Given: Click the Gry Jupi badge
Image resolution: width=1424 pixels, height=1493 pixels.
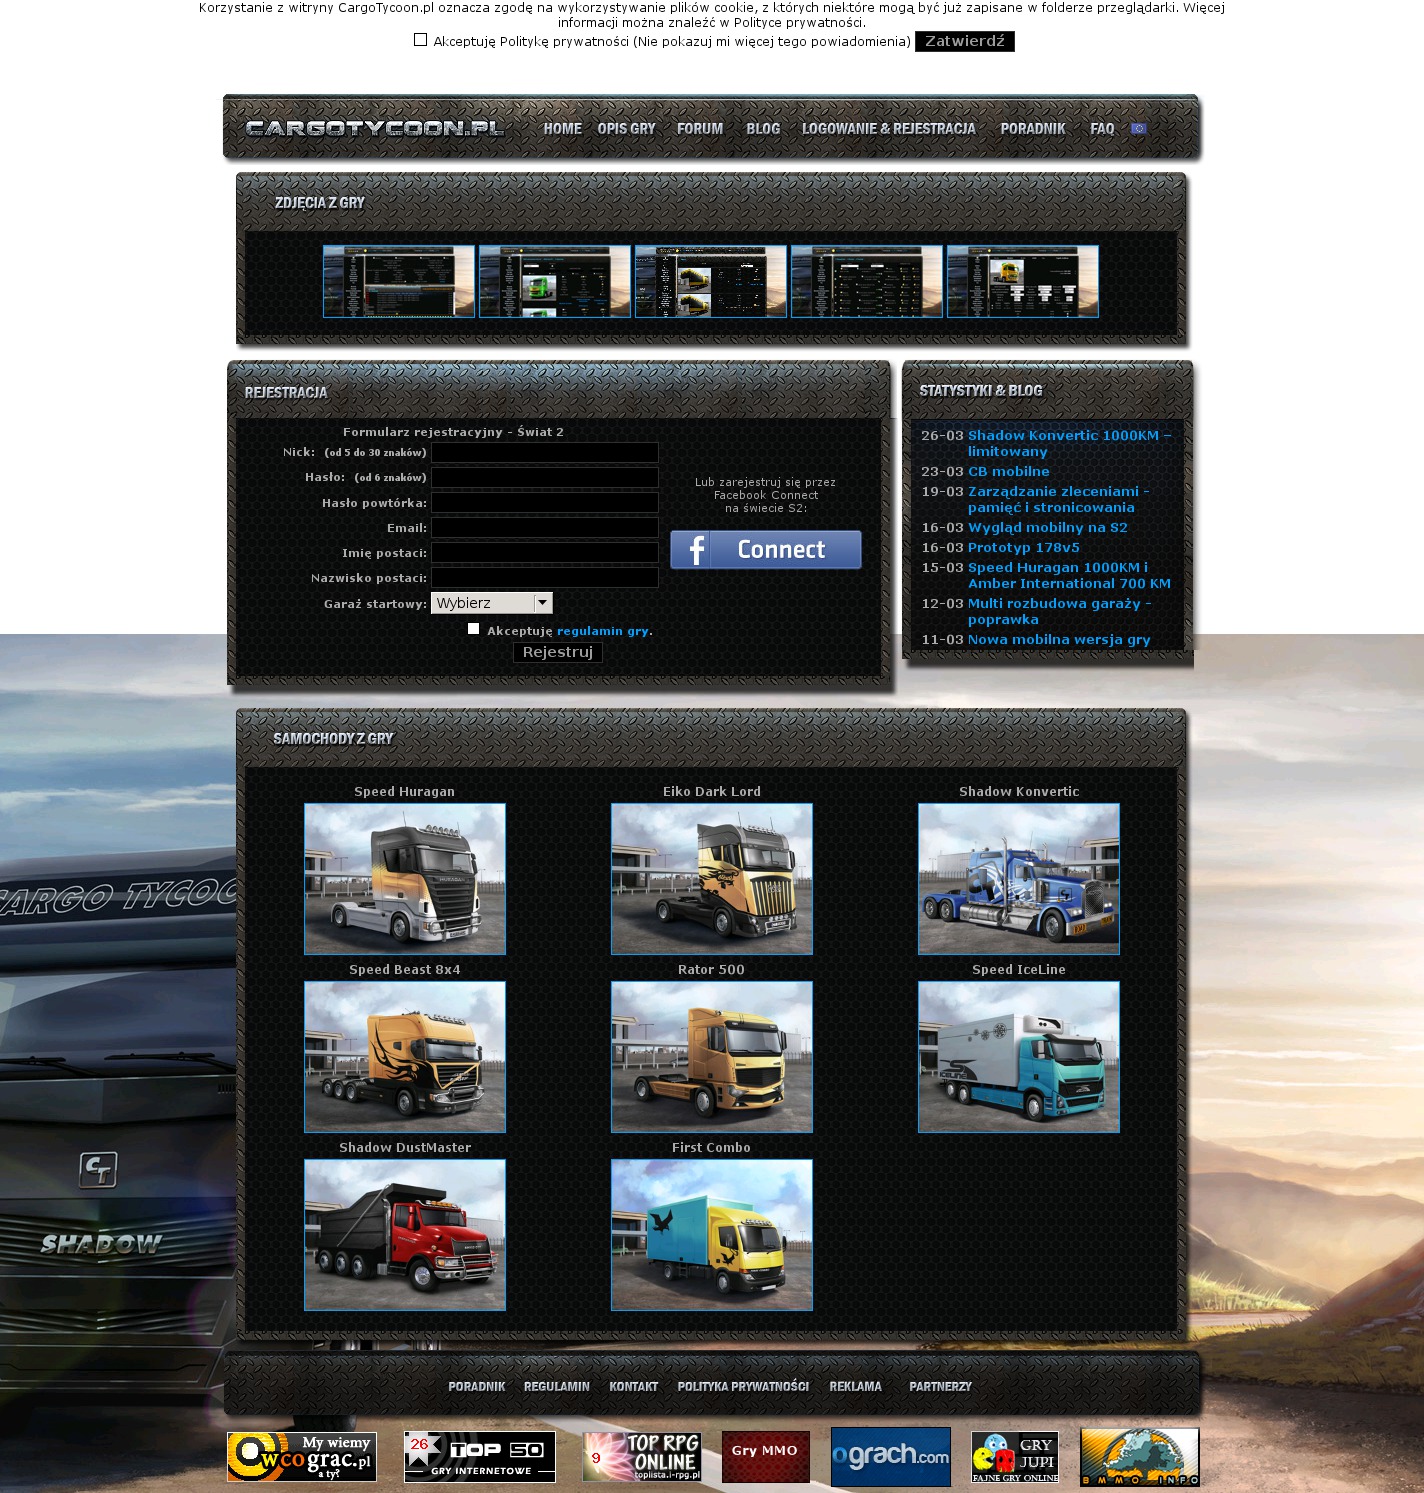Looking at the screenshot, I should 1014,1457.
